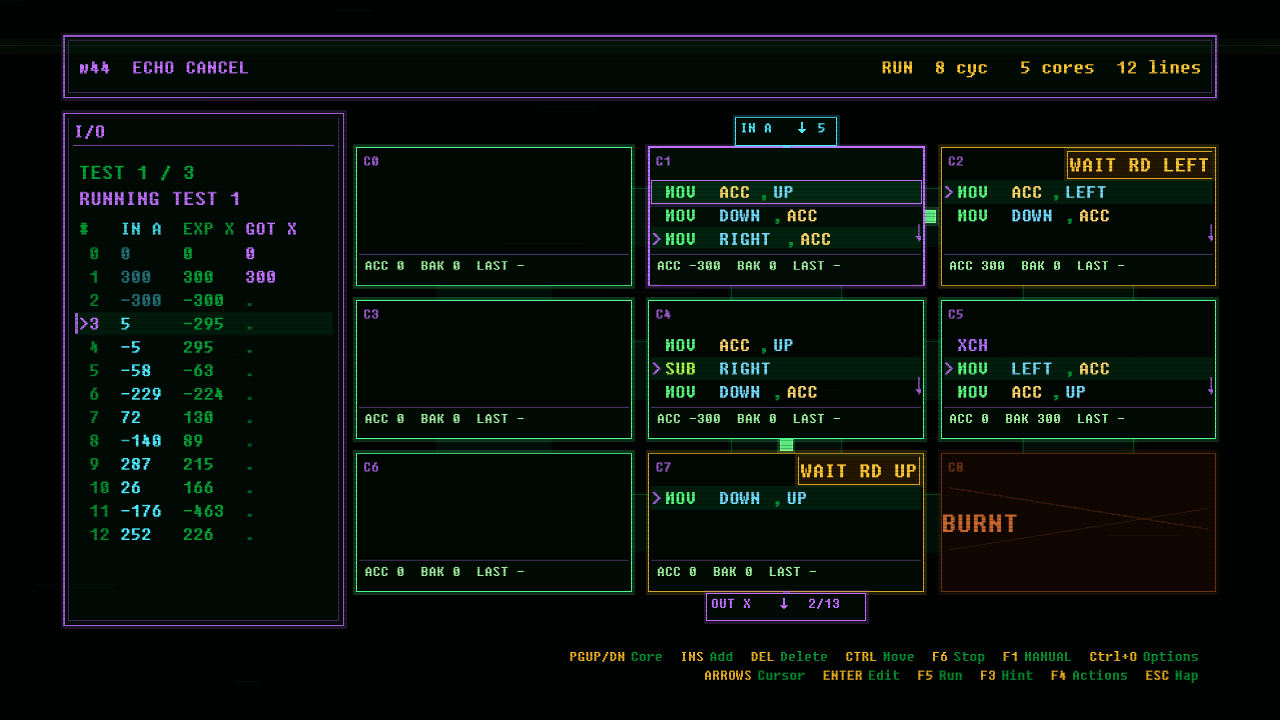Click the down arrow in core C5

click(1211, 386)
